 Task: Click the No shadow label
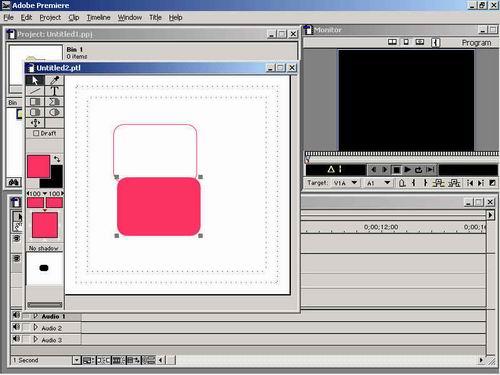tap(44, 248)
